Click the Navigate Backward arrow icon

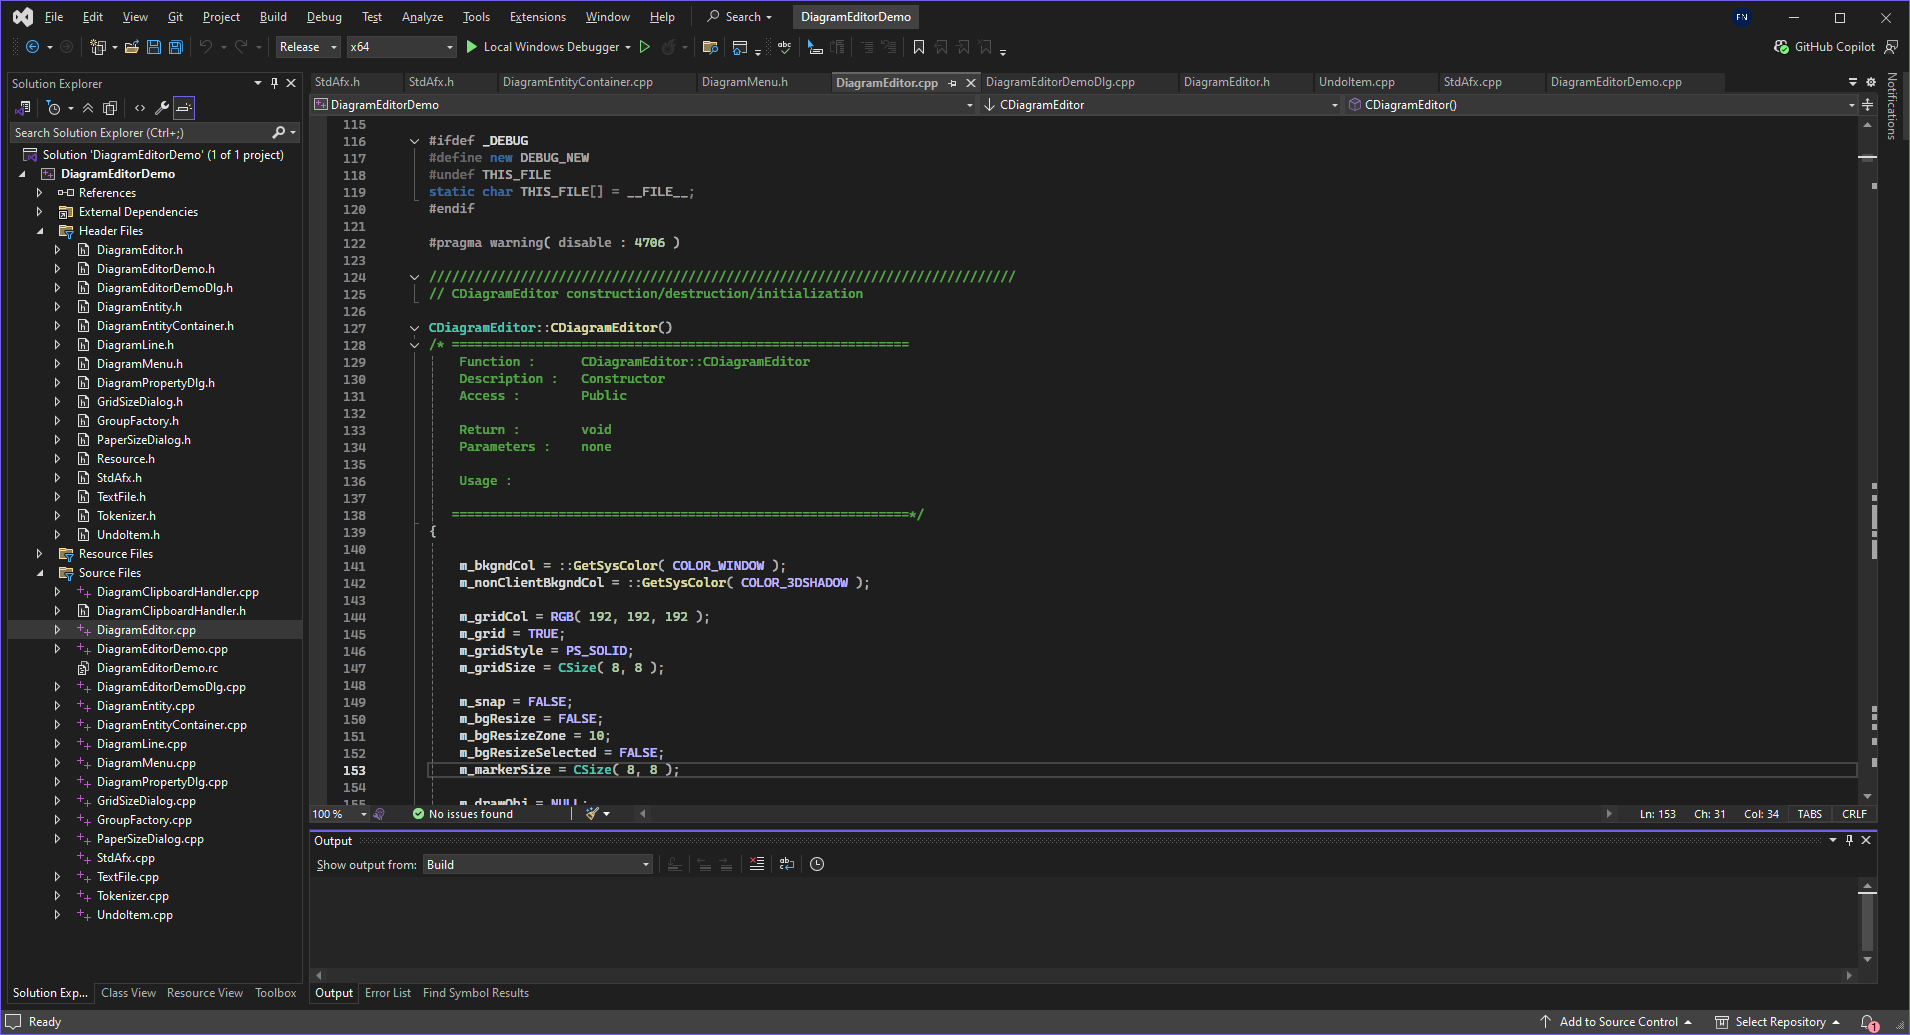tap(32, 47)
